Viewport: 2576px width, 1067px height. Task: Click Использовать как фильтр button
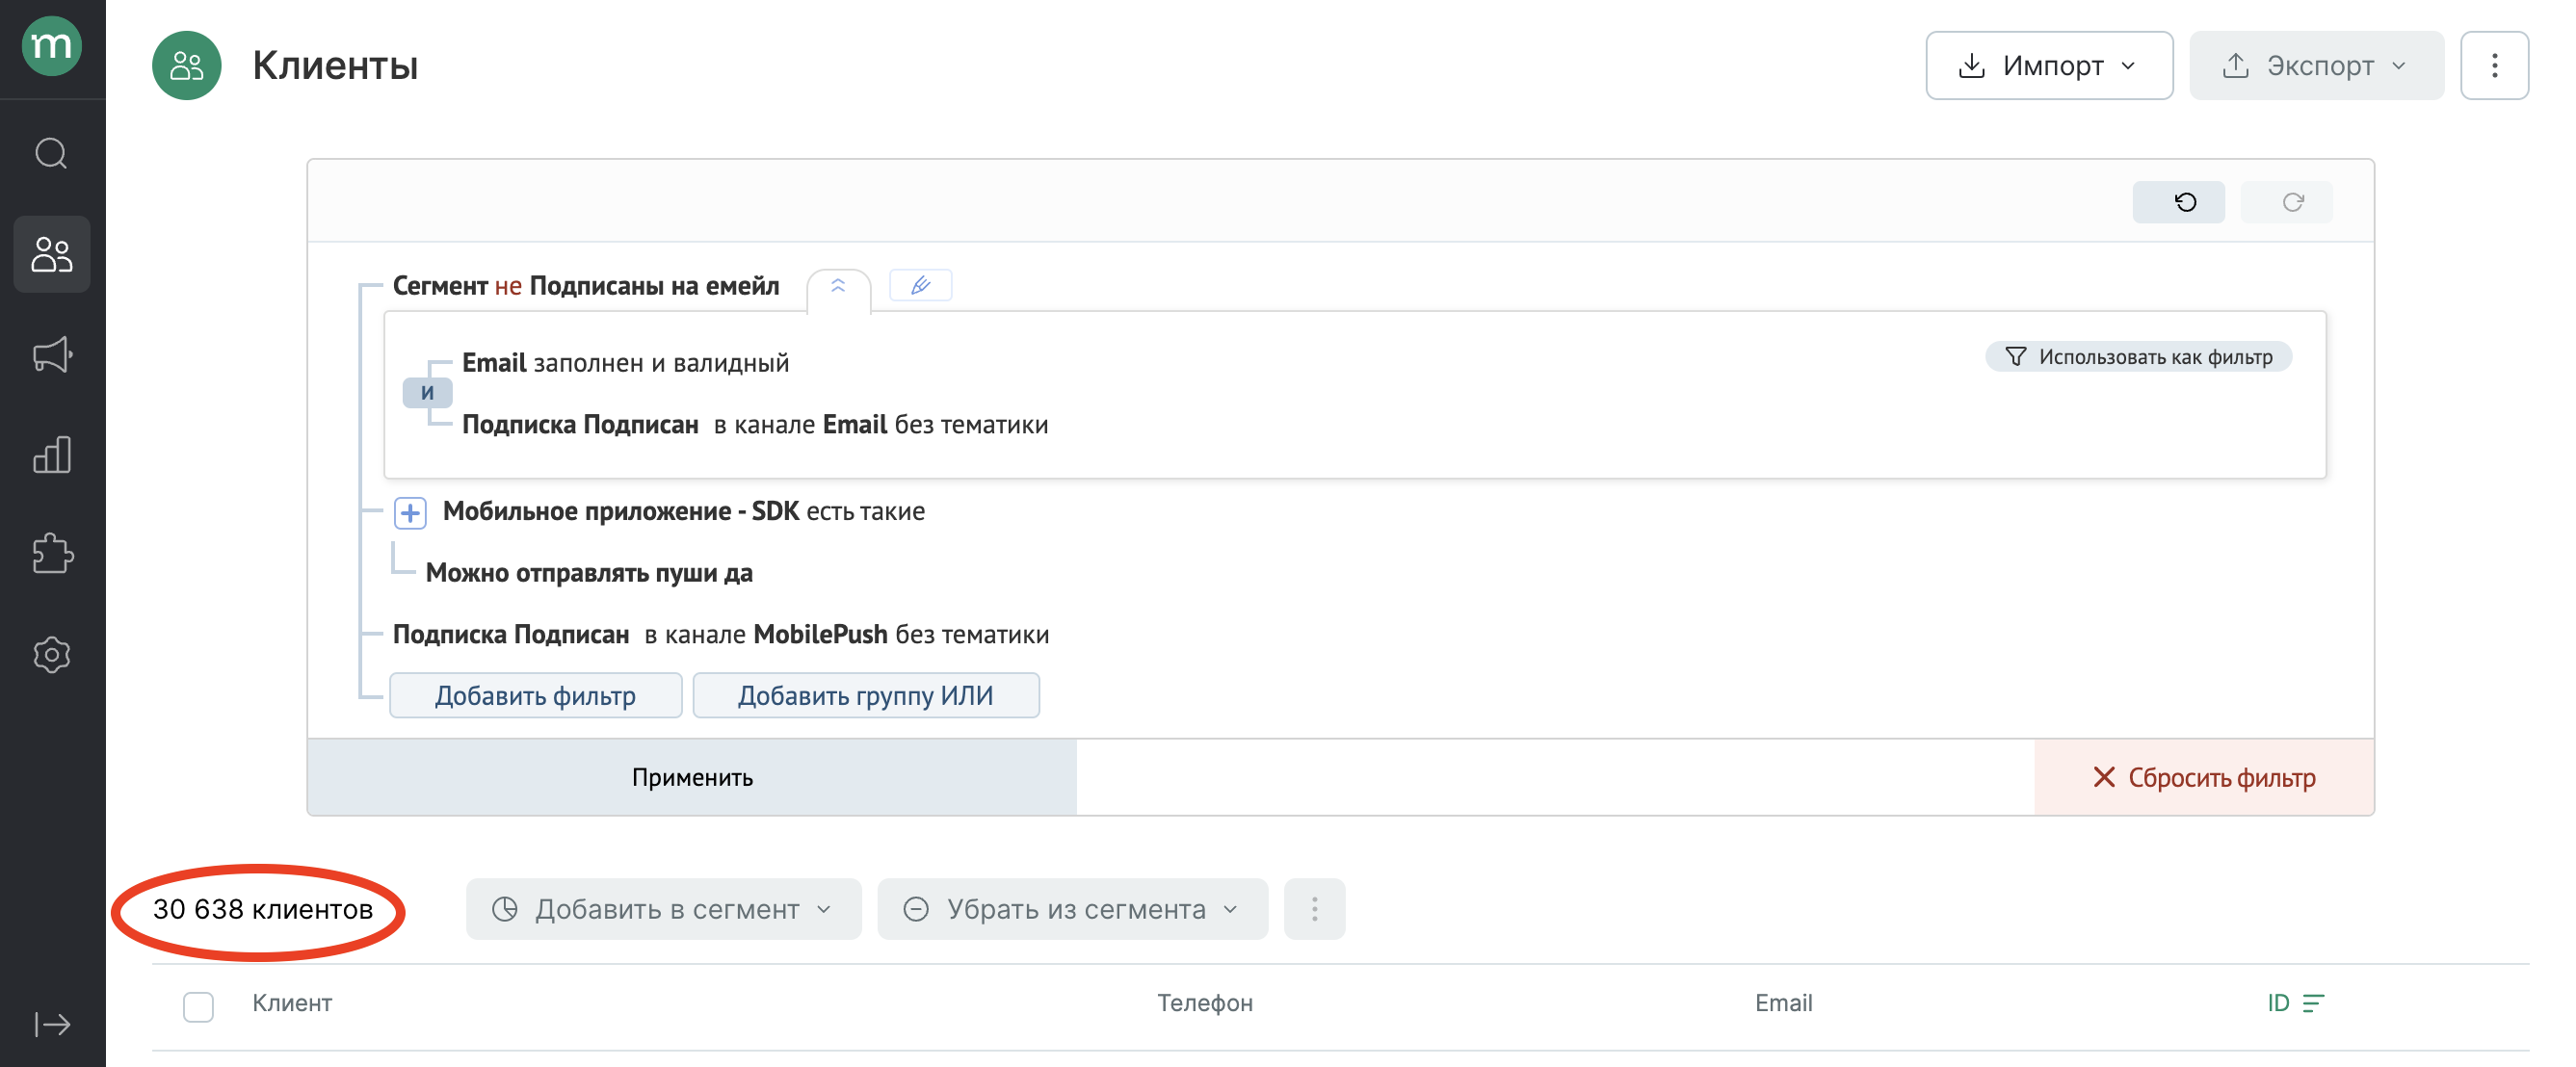[2138, 357]
